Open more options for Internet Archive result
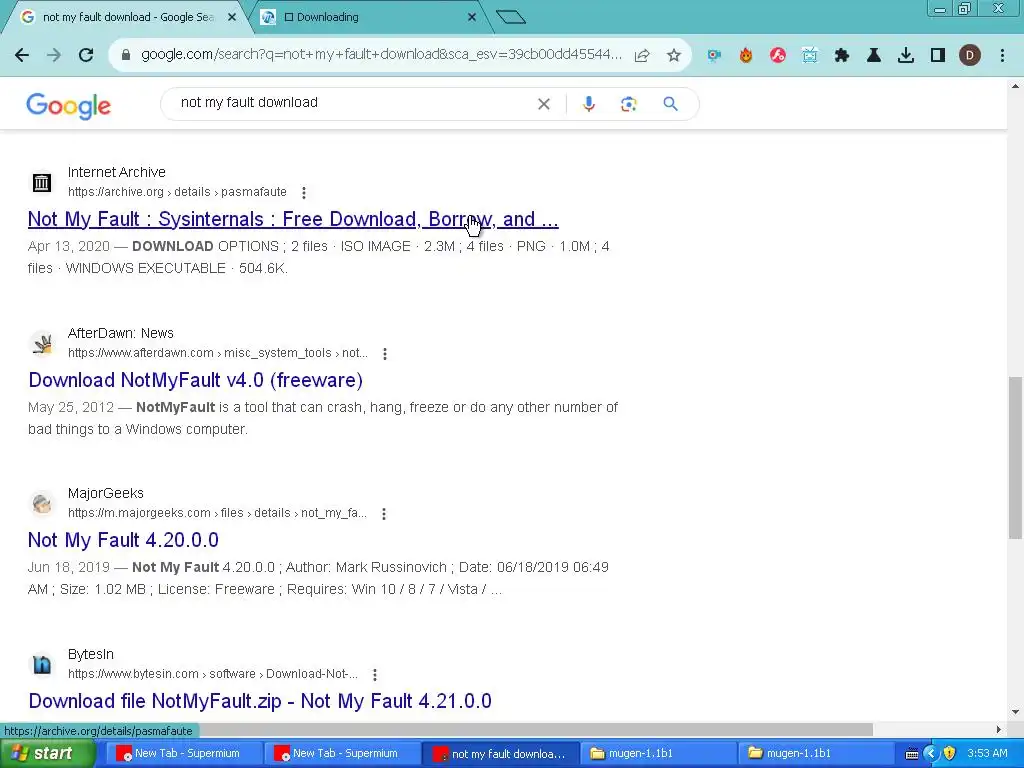 (304, 193)
